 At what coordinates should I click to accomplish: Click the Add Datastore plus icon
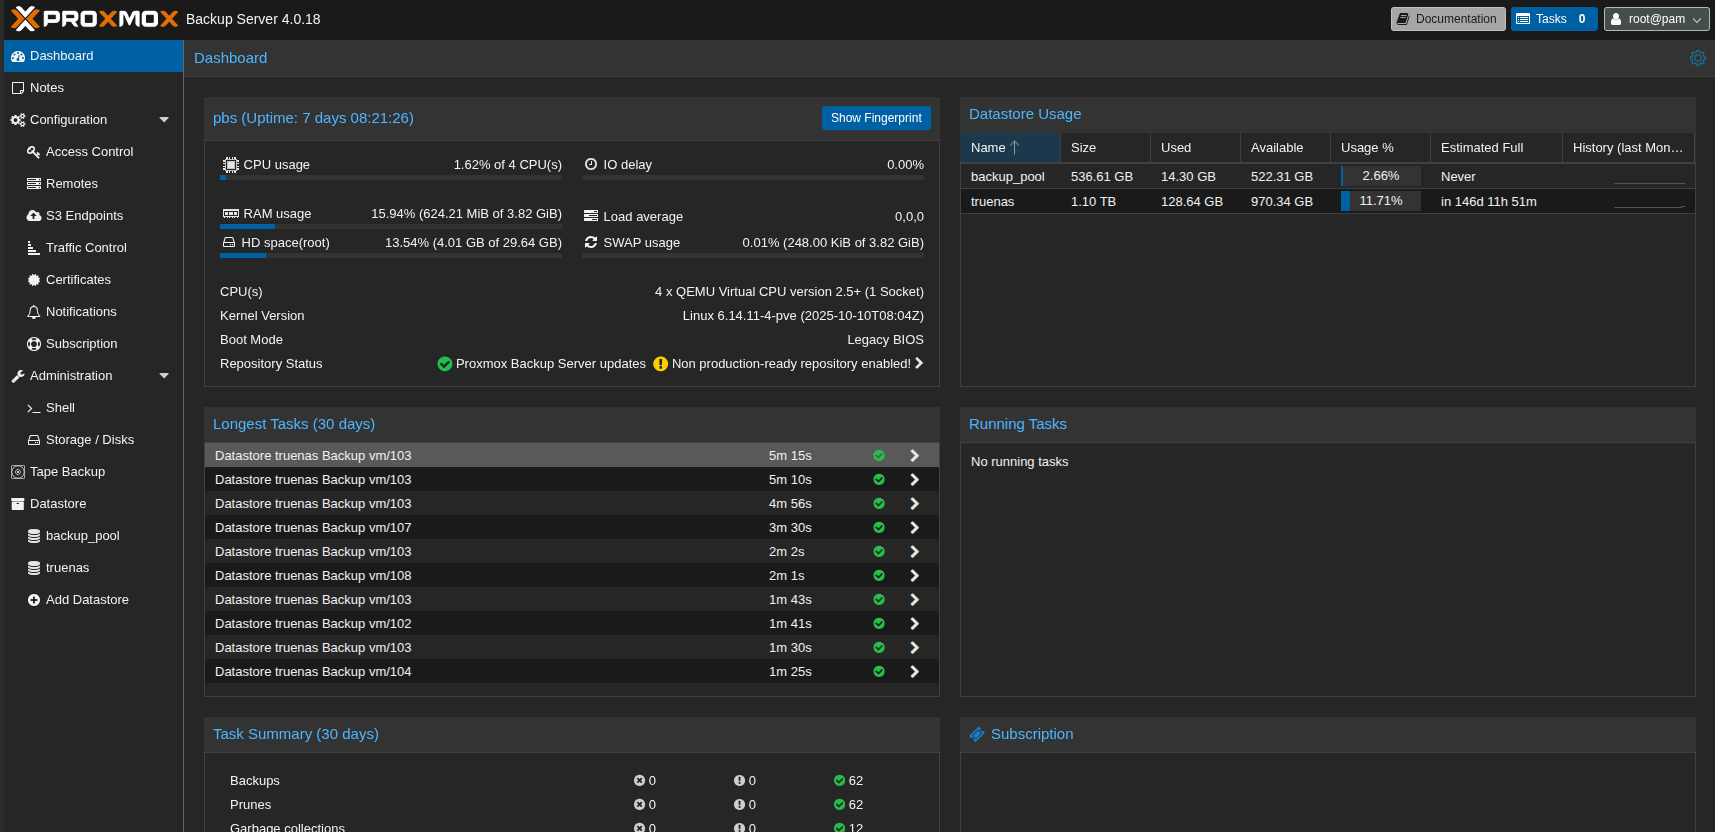(x=34, y=600)
